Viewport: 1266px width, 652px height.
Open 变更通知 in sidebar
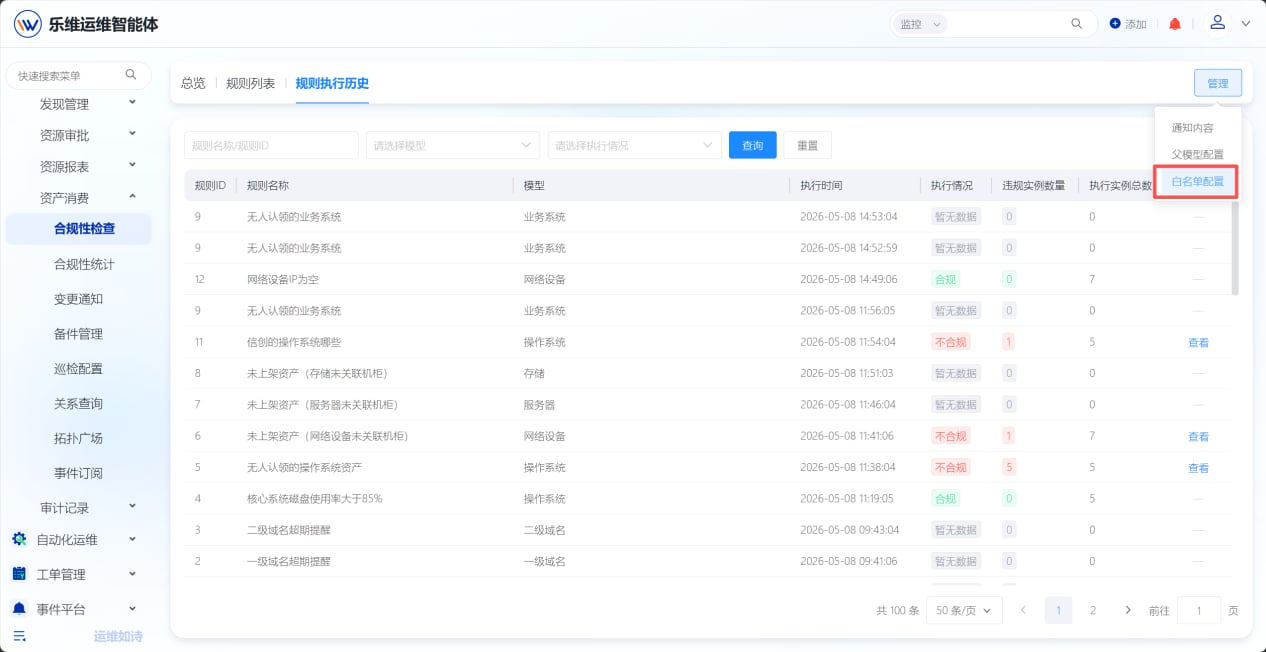[x=78, y=299]
